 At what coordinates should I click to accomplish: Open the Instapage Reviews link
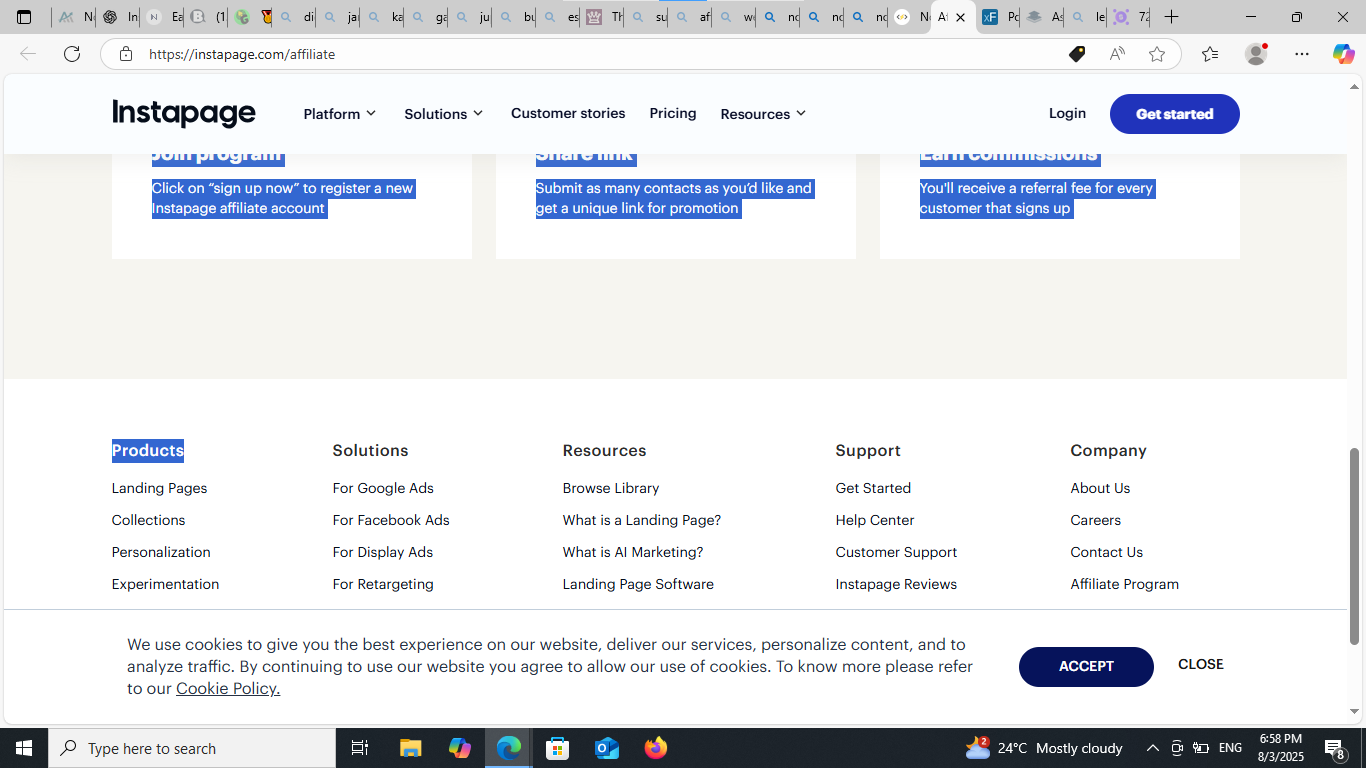coord(896,584)
